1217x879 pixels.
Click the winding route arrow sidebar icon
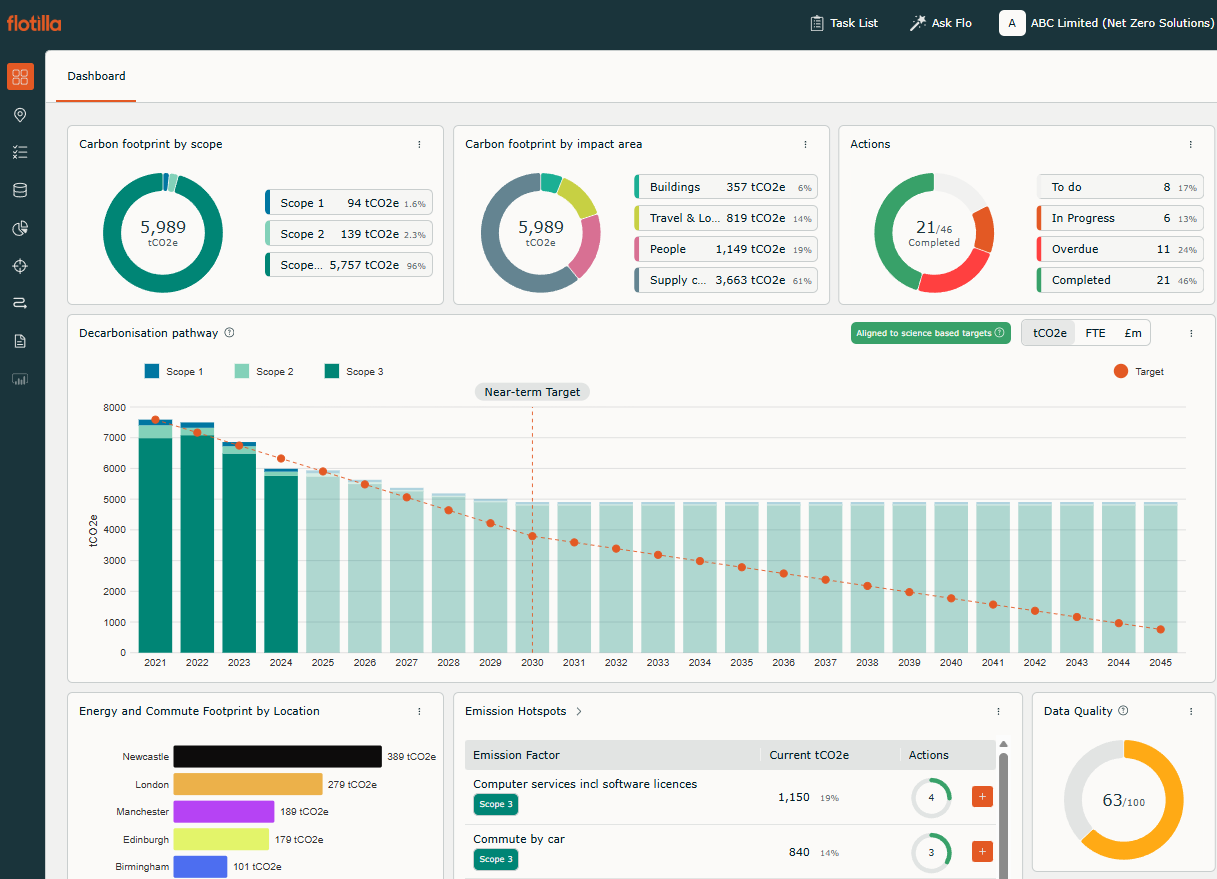(20, 303)
